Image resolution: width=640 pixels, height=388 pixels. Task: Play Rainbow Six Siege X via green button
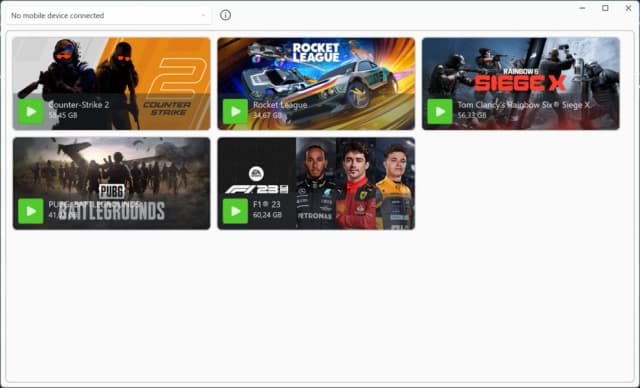(x=440, y=111)
